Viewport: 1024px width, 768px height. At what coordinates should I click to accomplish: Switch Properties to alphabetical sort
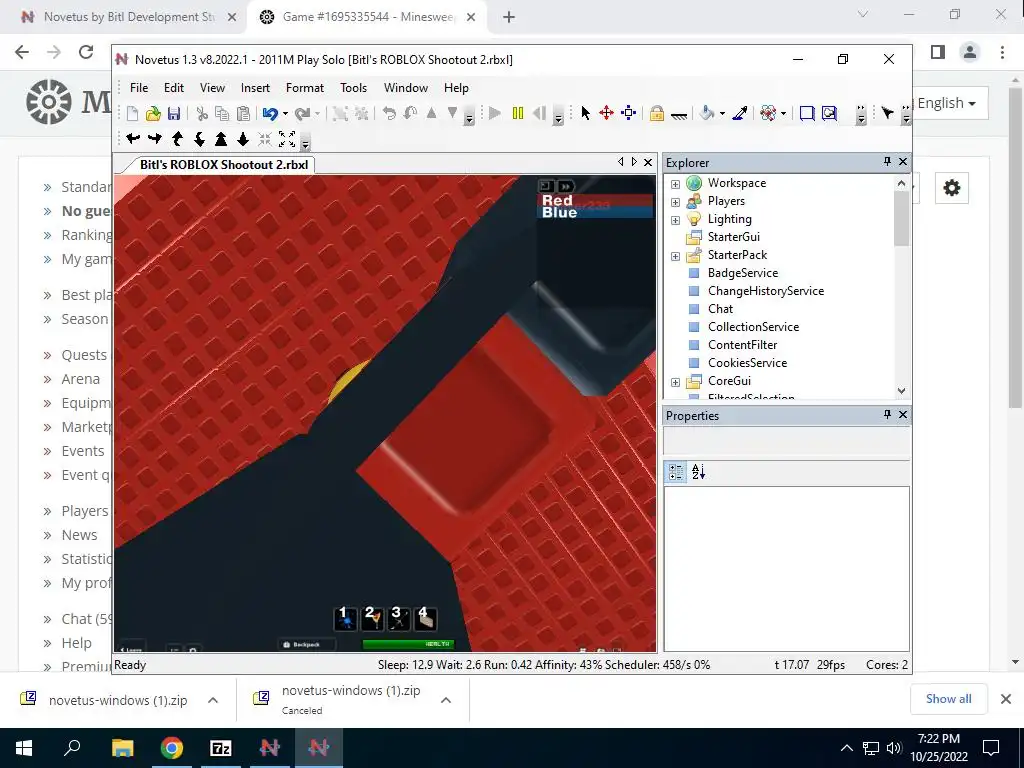coord(698,472)
